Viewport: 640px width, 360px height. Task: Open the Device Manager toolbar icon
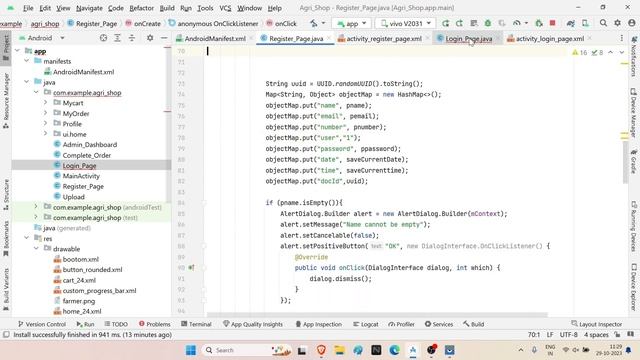(585, 23)
